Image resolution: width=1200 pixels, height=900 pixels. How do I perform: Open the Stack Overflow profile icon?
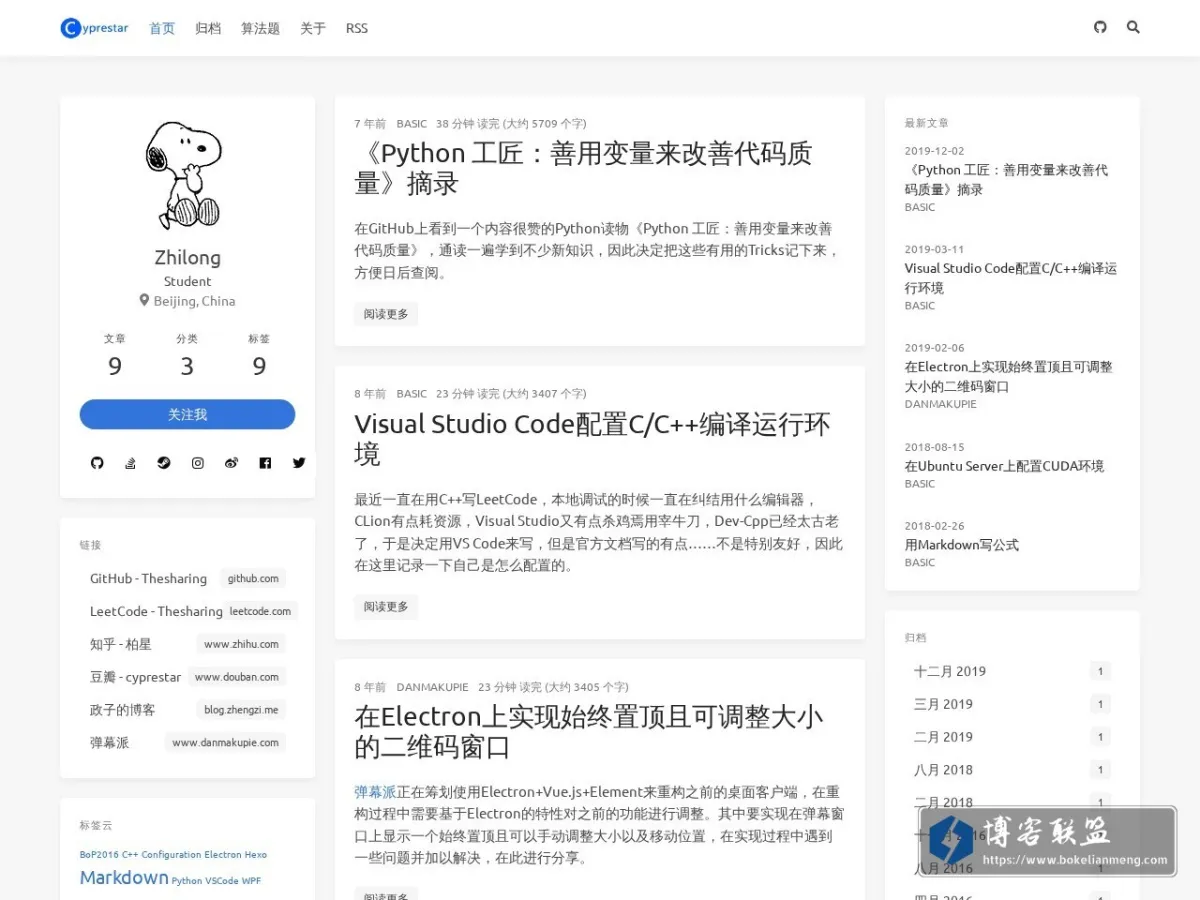tap(130, 463)
